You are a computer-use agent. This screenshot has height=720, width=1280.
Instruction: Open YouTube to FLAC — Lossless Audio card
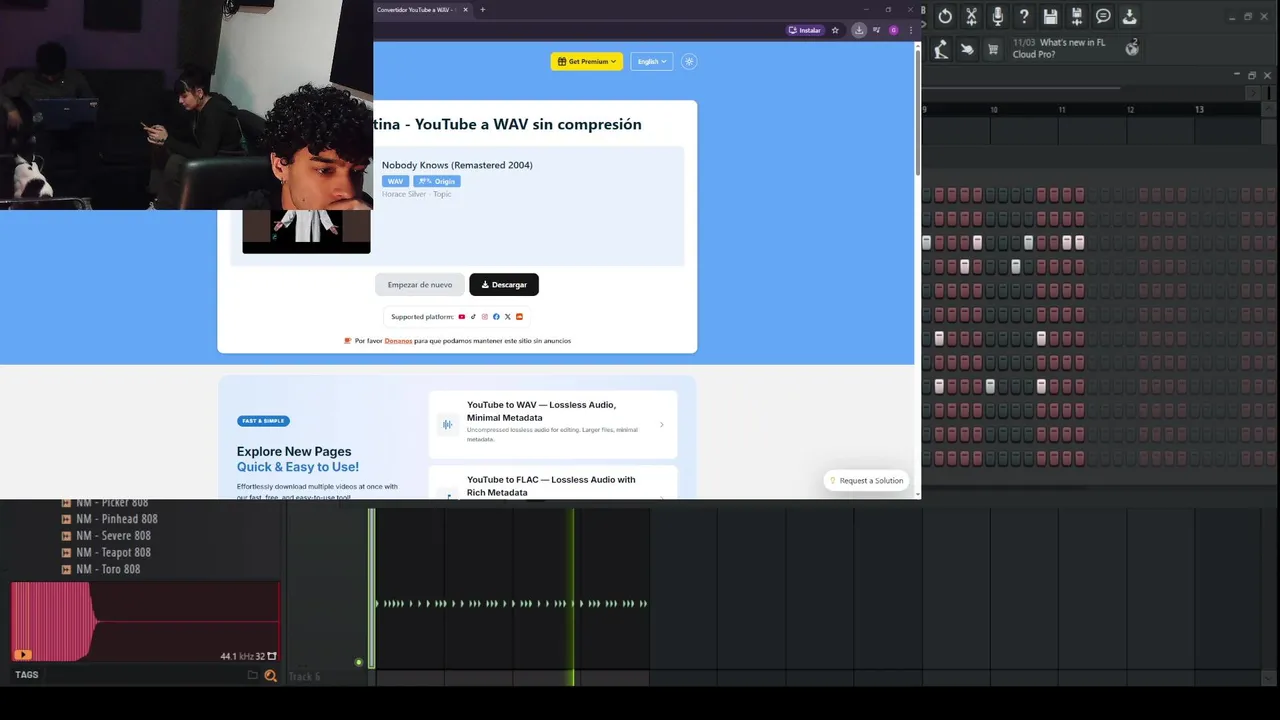coord(553,482)
